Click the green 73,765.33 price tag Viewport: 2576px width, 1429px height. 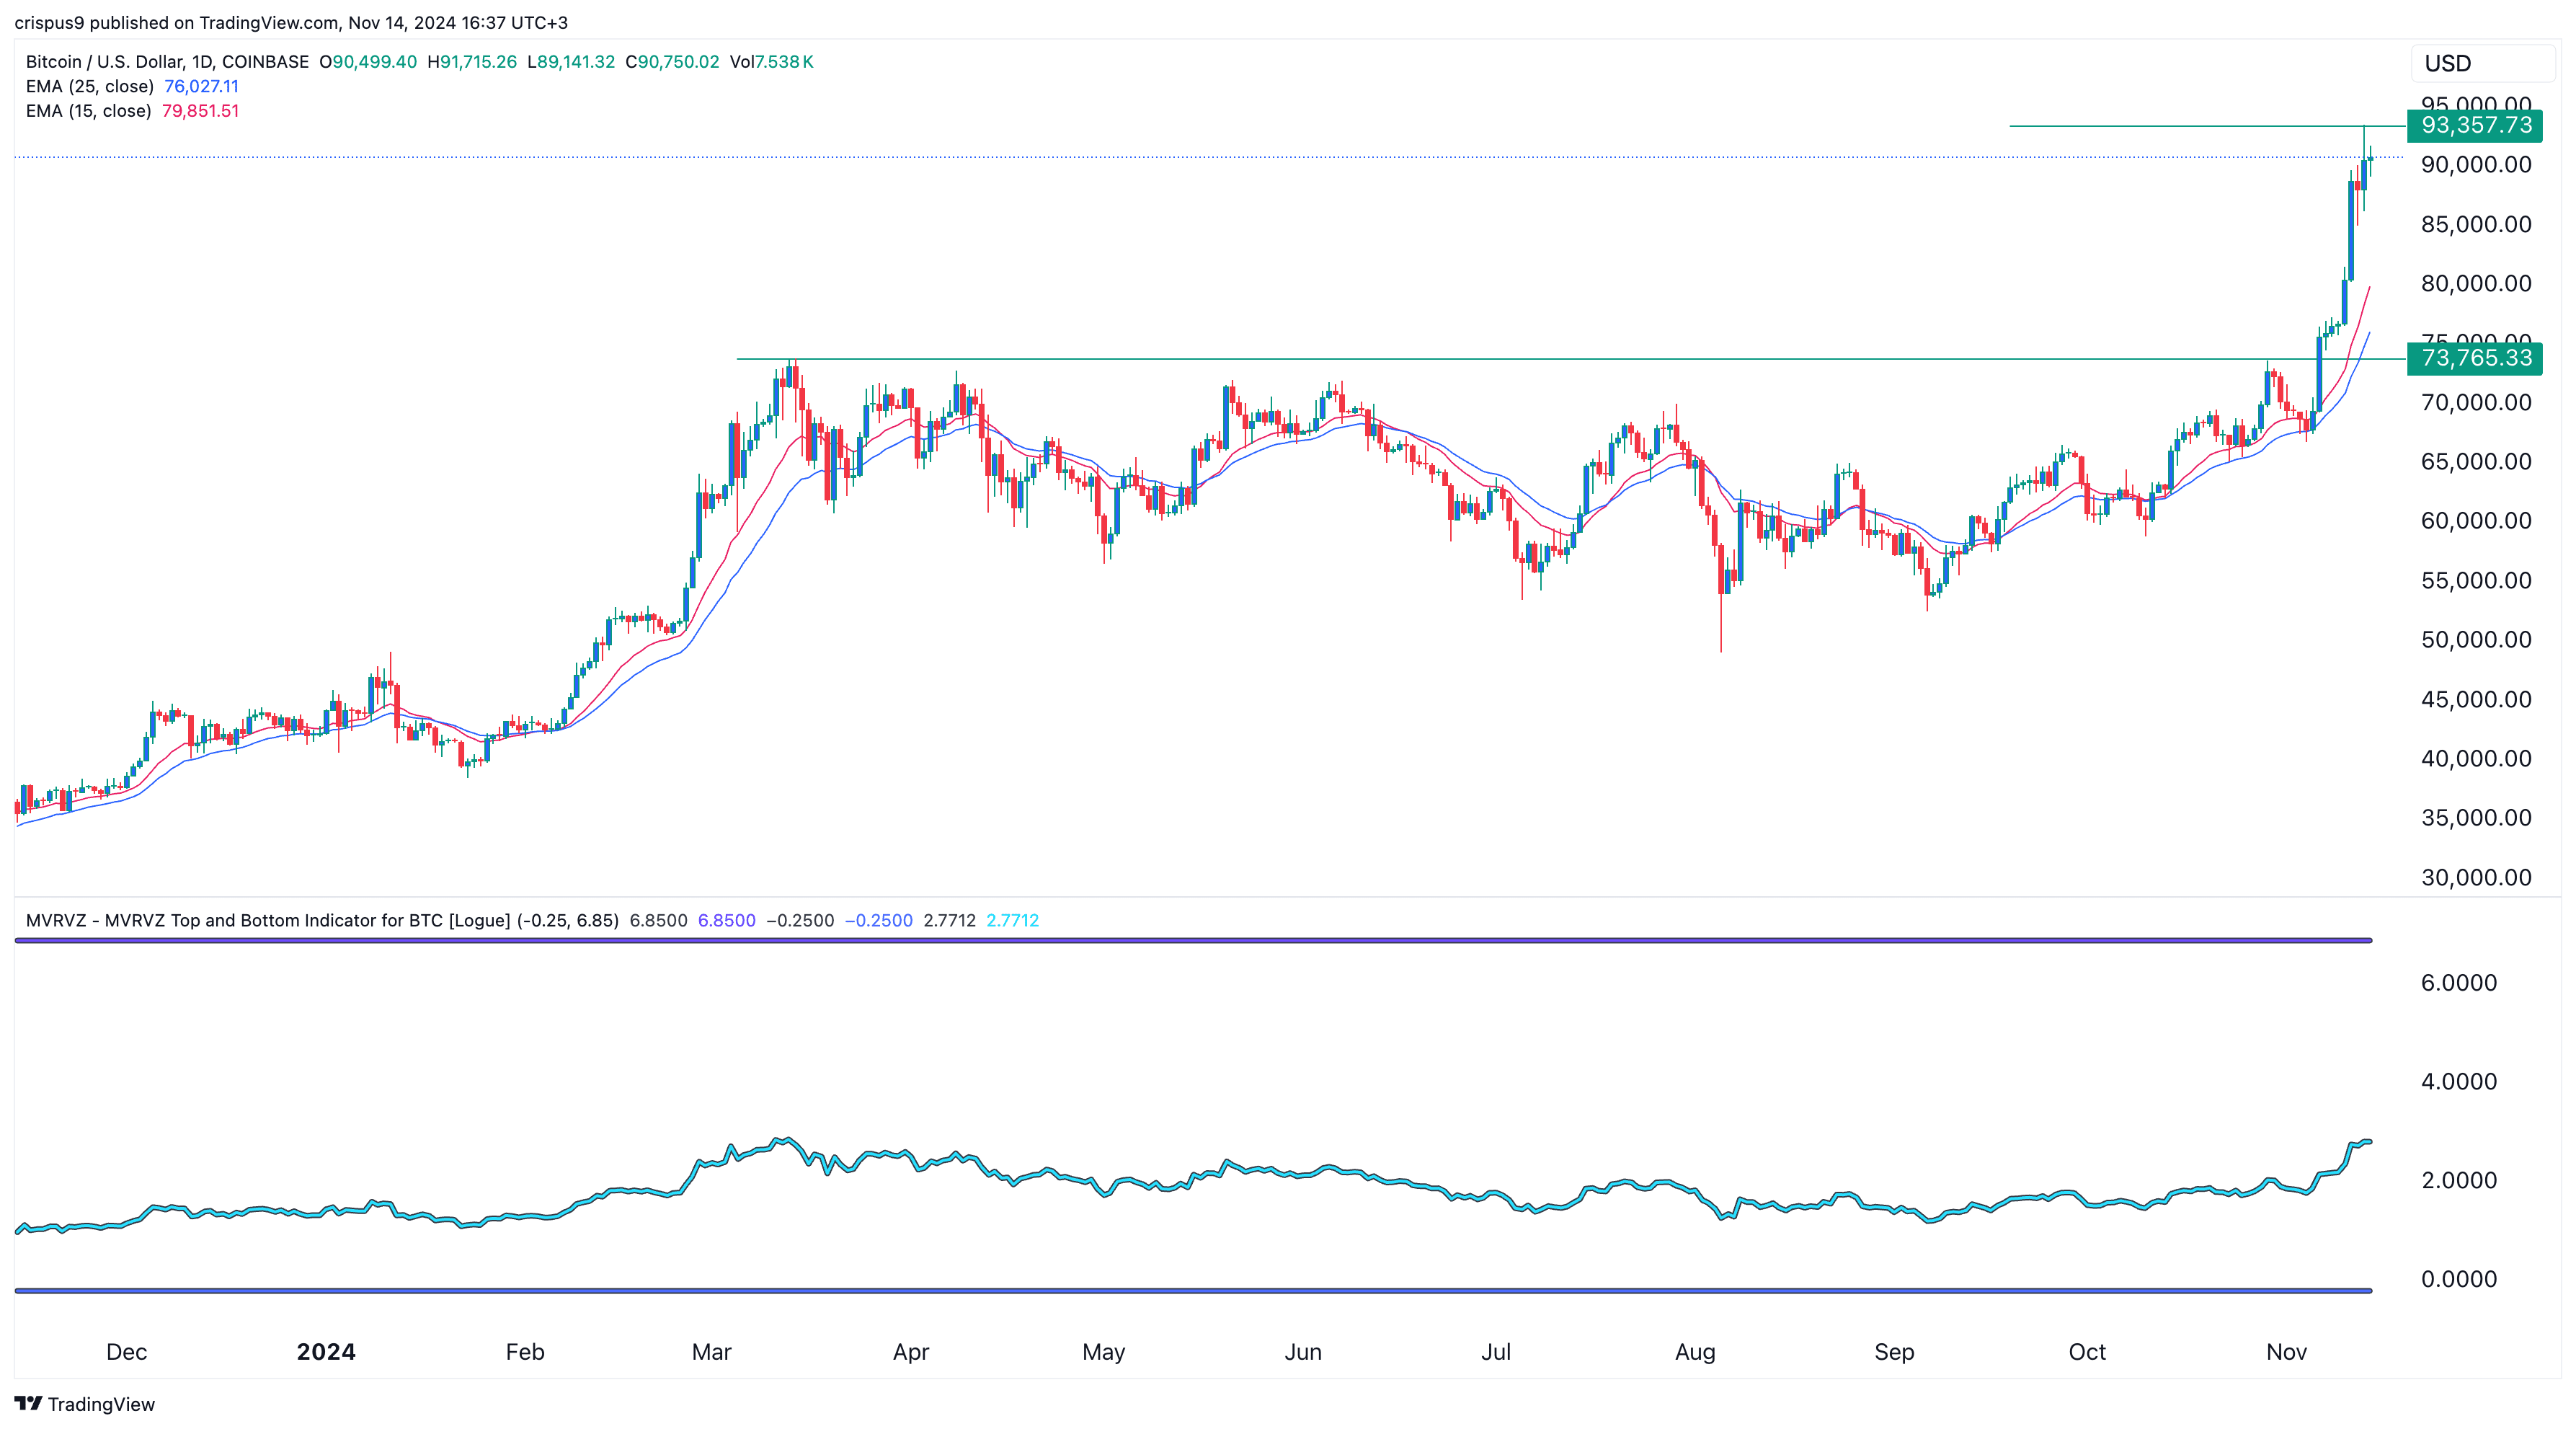click(x=2474, y=359)
